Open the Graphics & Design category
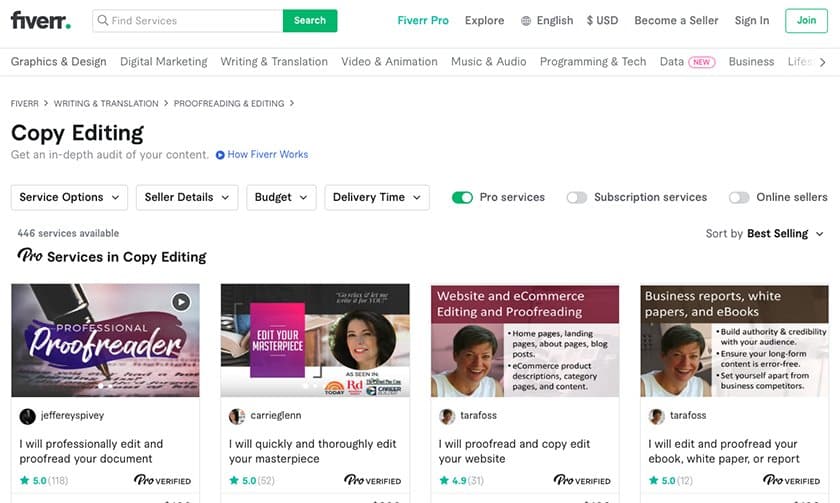The image size is (840, 503). click(x=58, y=62)
